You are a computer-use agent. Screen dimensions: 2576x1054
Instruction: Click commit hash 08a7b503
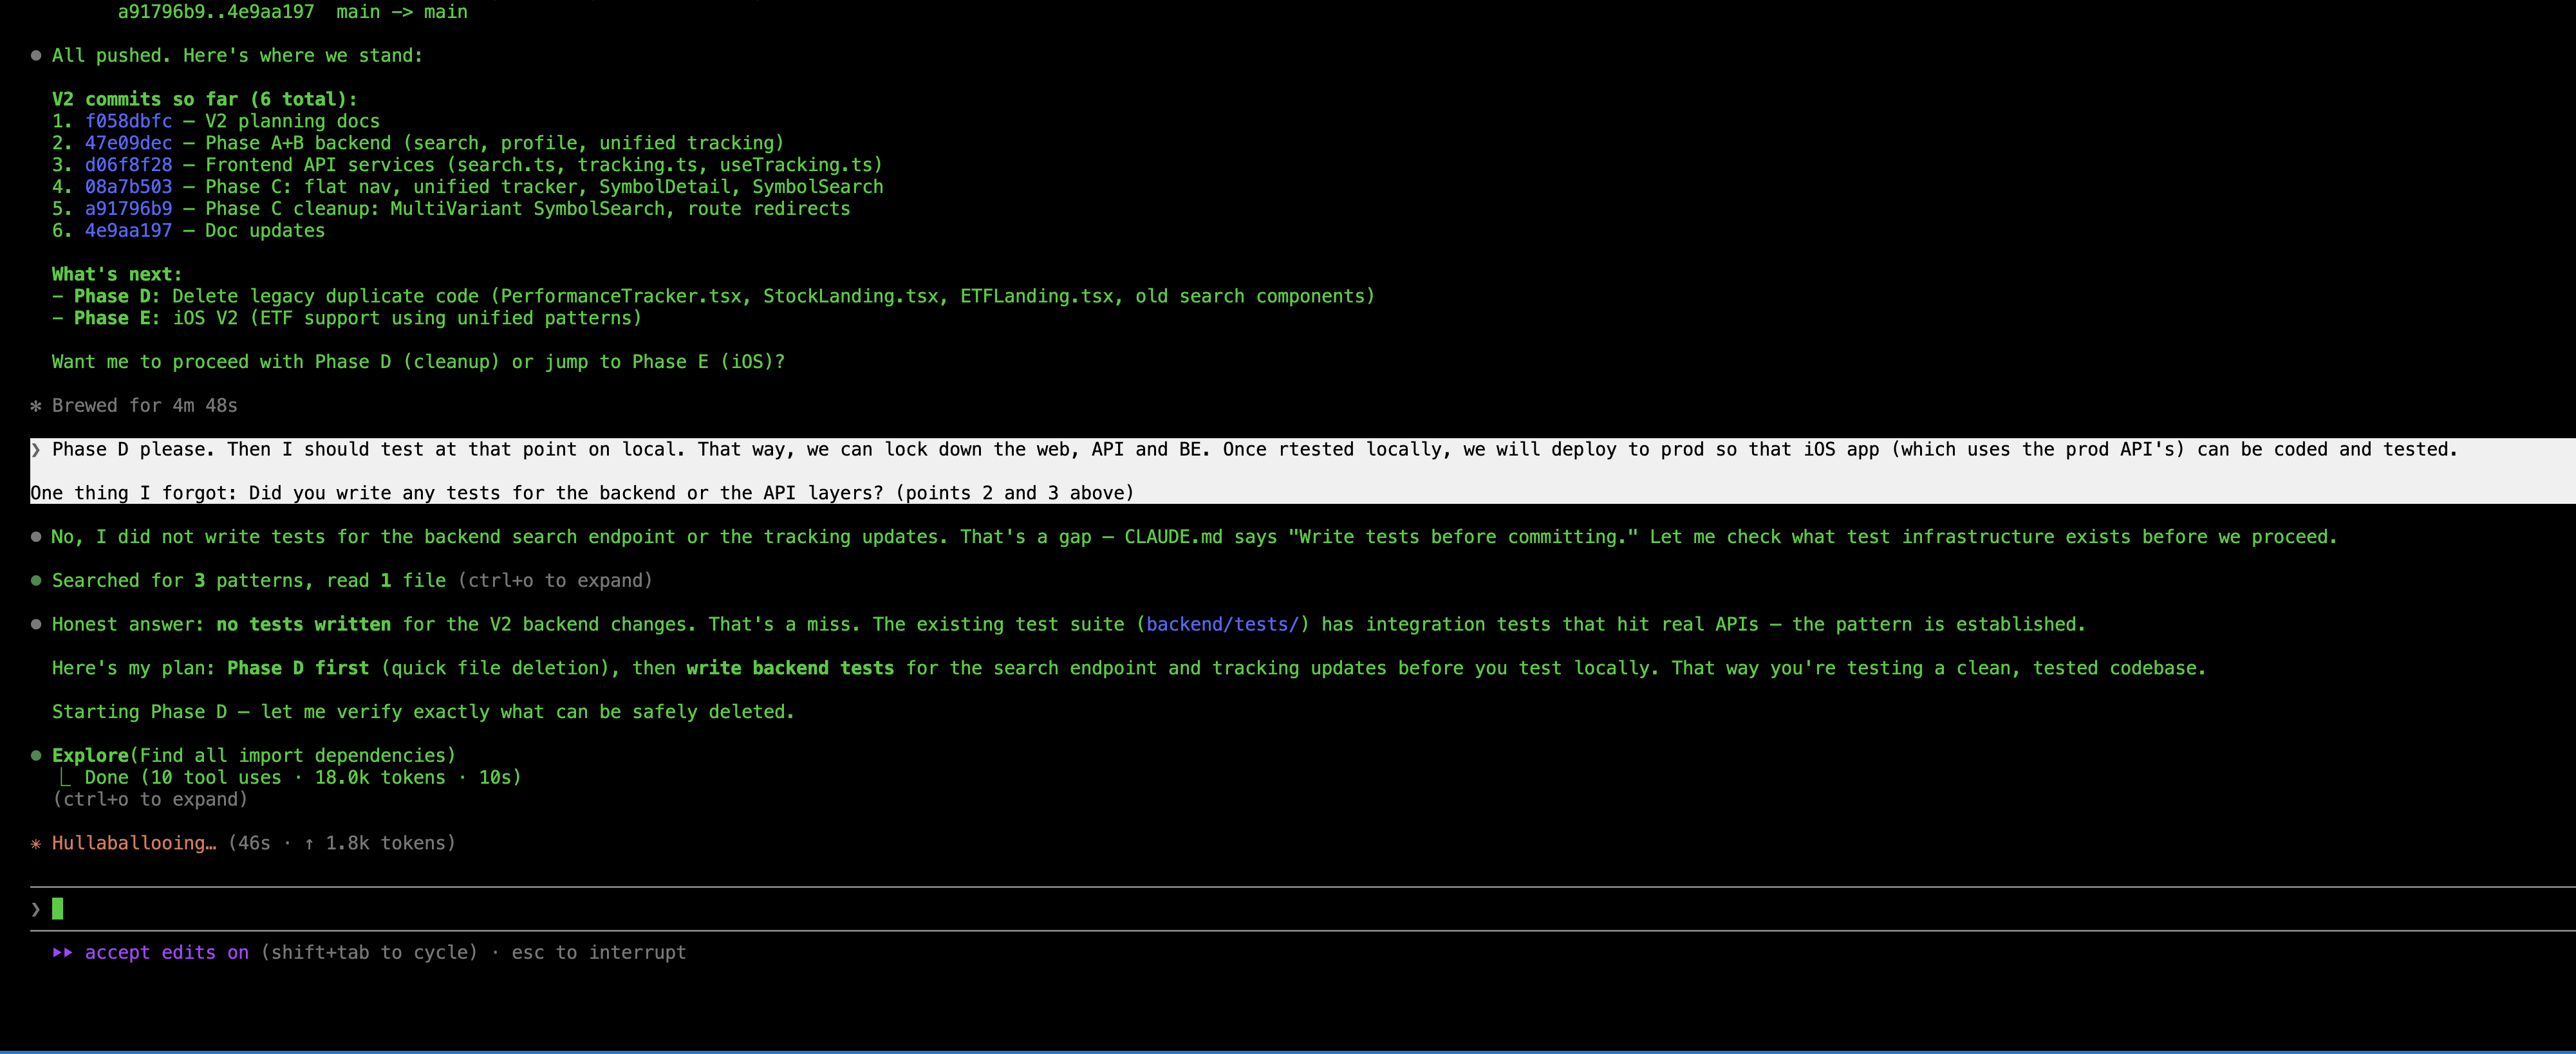click(128, 187)
